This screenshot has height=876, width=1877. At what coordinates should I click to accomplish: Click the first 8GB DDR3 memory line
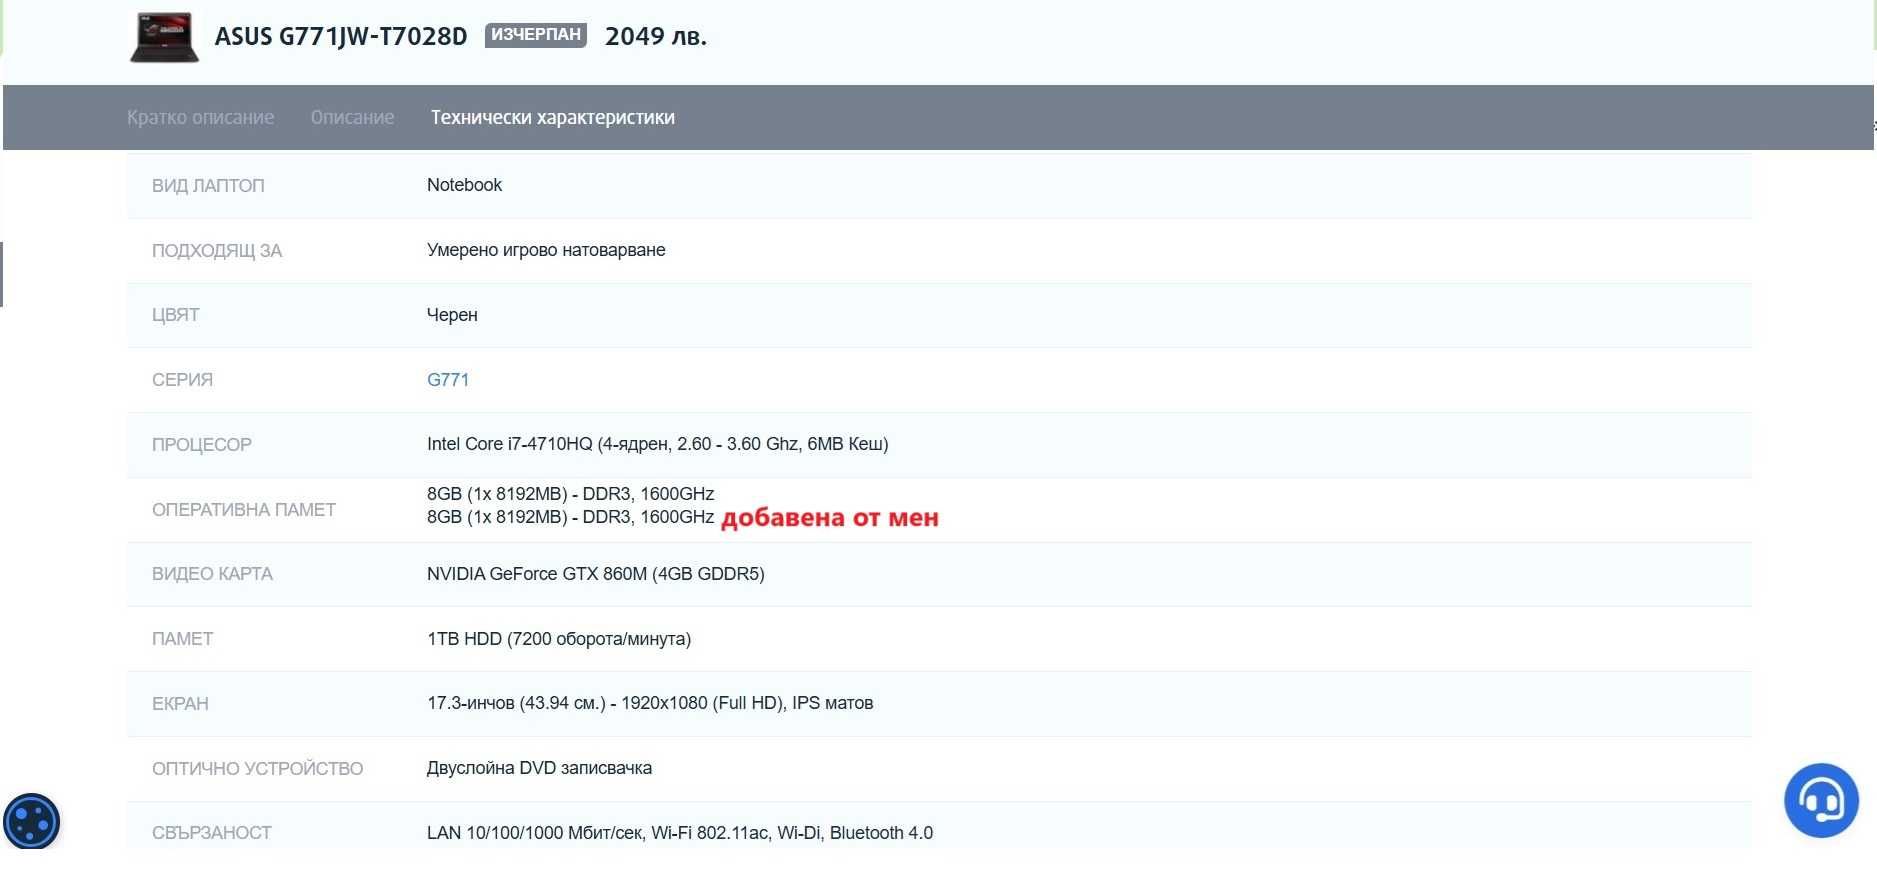[x=570, y=494]
